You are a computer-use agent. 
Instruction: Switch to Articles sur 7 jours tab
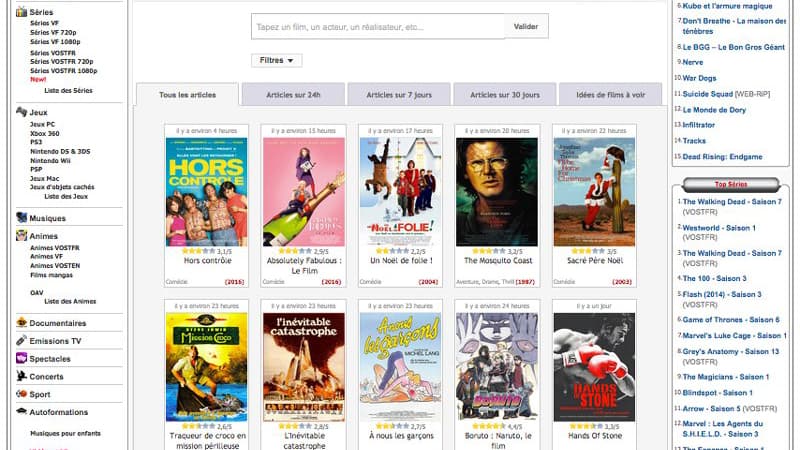[399, 95]
